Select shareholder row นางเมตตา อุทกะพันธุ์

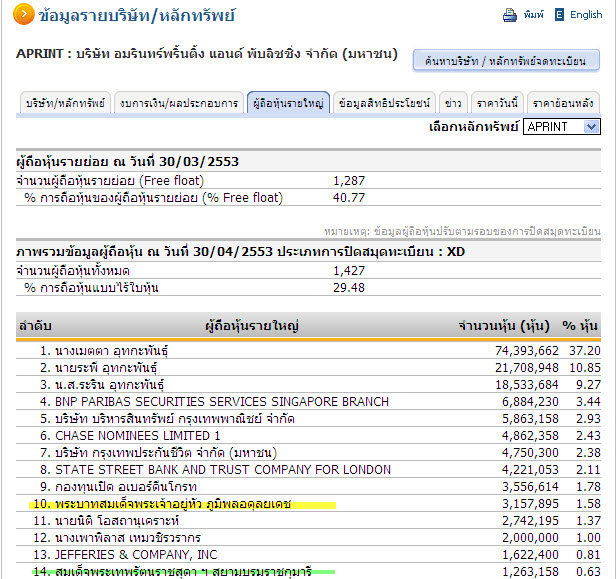point(308,350)
